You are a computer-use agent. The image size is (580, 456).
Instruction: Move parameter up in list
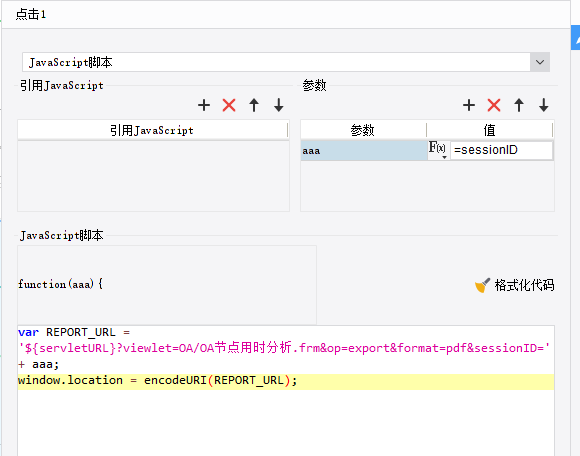(x=519, y=105)
